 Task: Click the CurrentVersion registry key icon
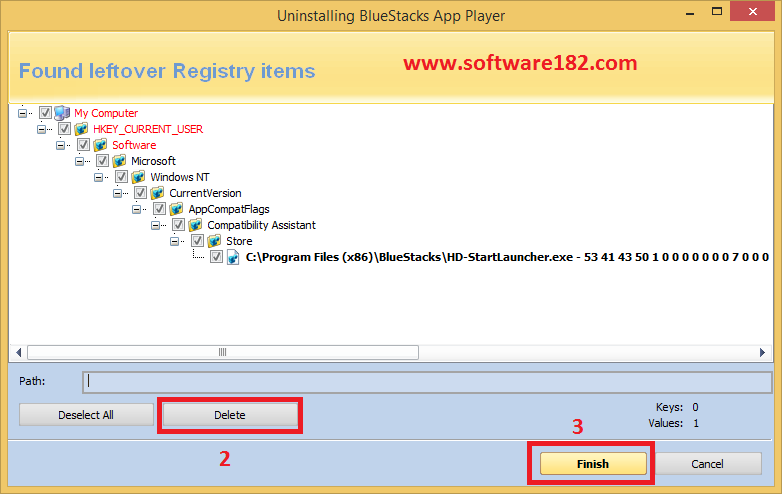click(157, 193)
